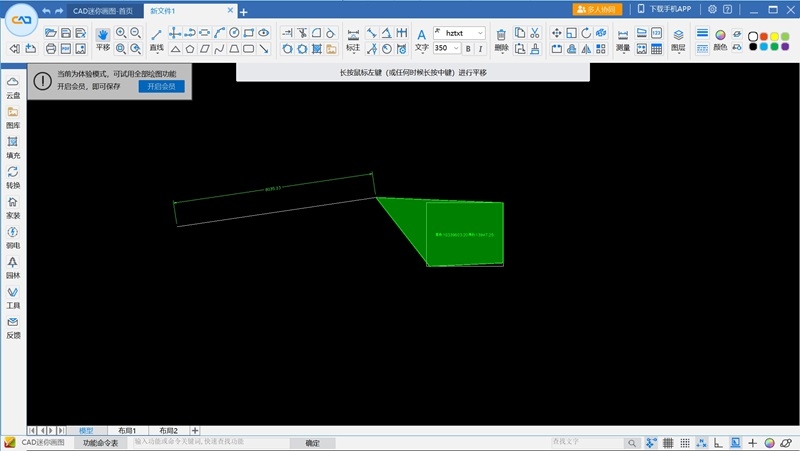800x451 pixels.
Task: Click the insert table icon
Action: tap(657, 48)
